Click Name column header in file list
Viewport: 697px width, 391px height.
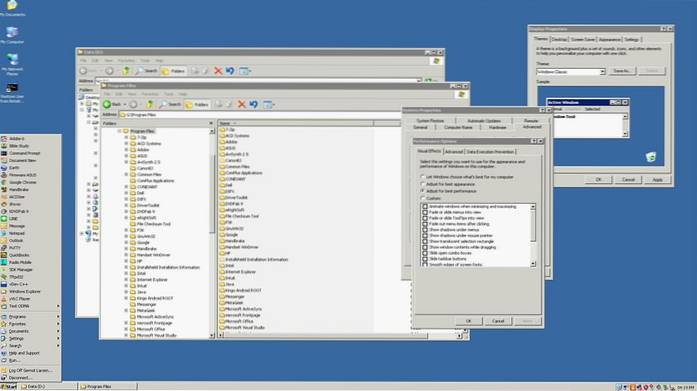tap(296, 124)
